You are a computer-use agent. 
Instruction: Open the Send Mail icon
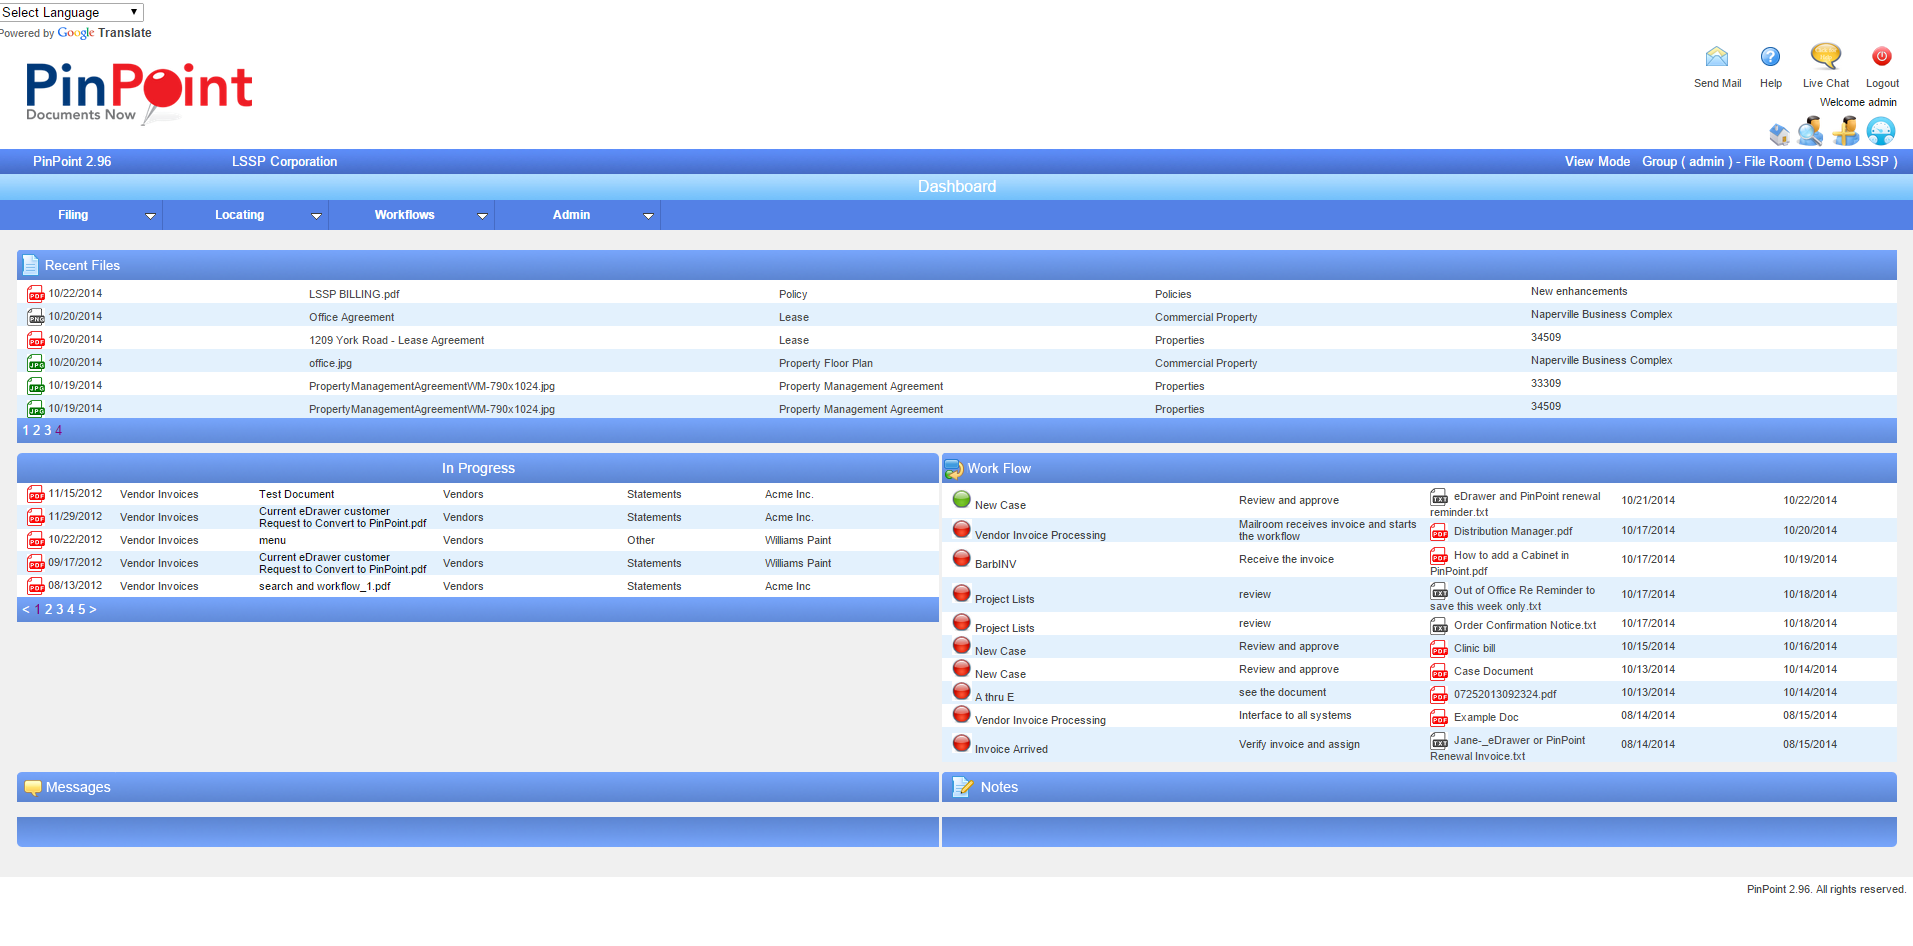click(1716, 57)
